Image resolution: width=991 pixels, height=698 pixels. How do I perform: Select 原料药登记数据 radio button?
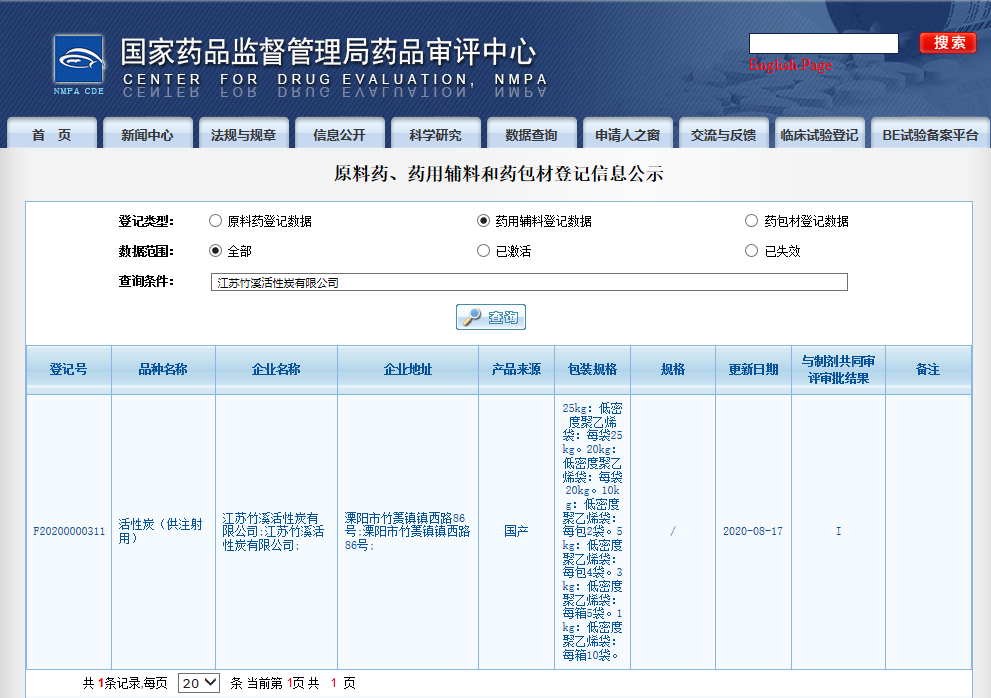(215, 221)
